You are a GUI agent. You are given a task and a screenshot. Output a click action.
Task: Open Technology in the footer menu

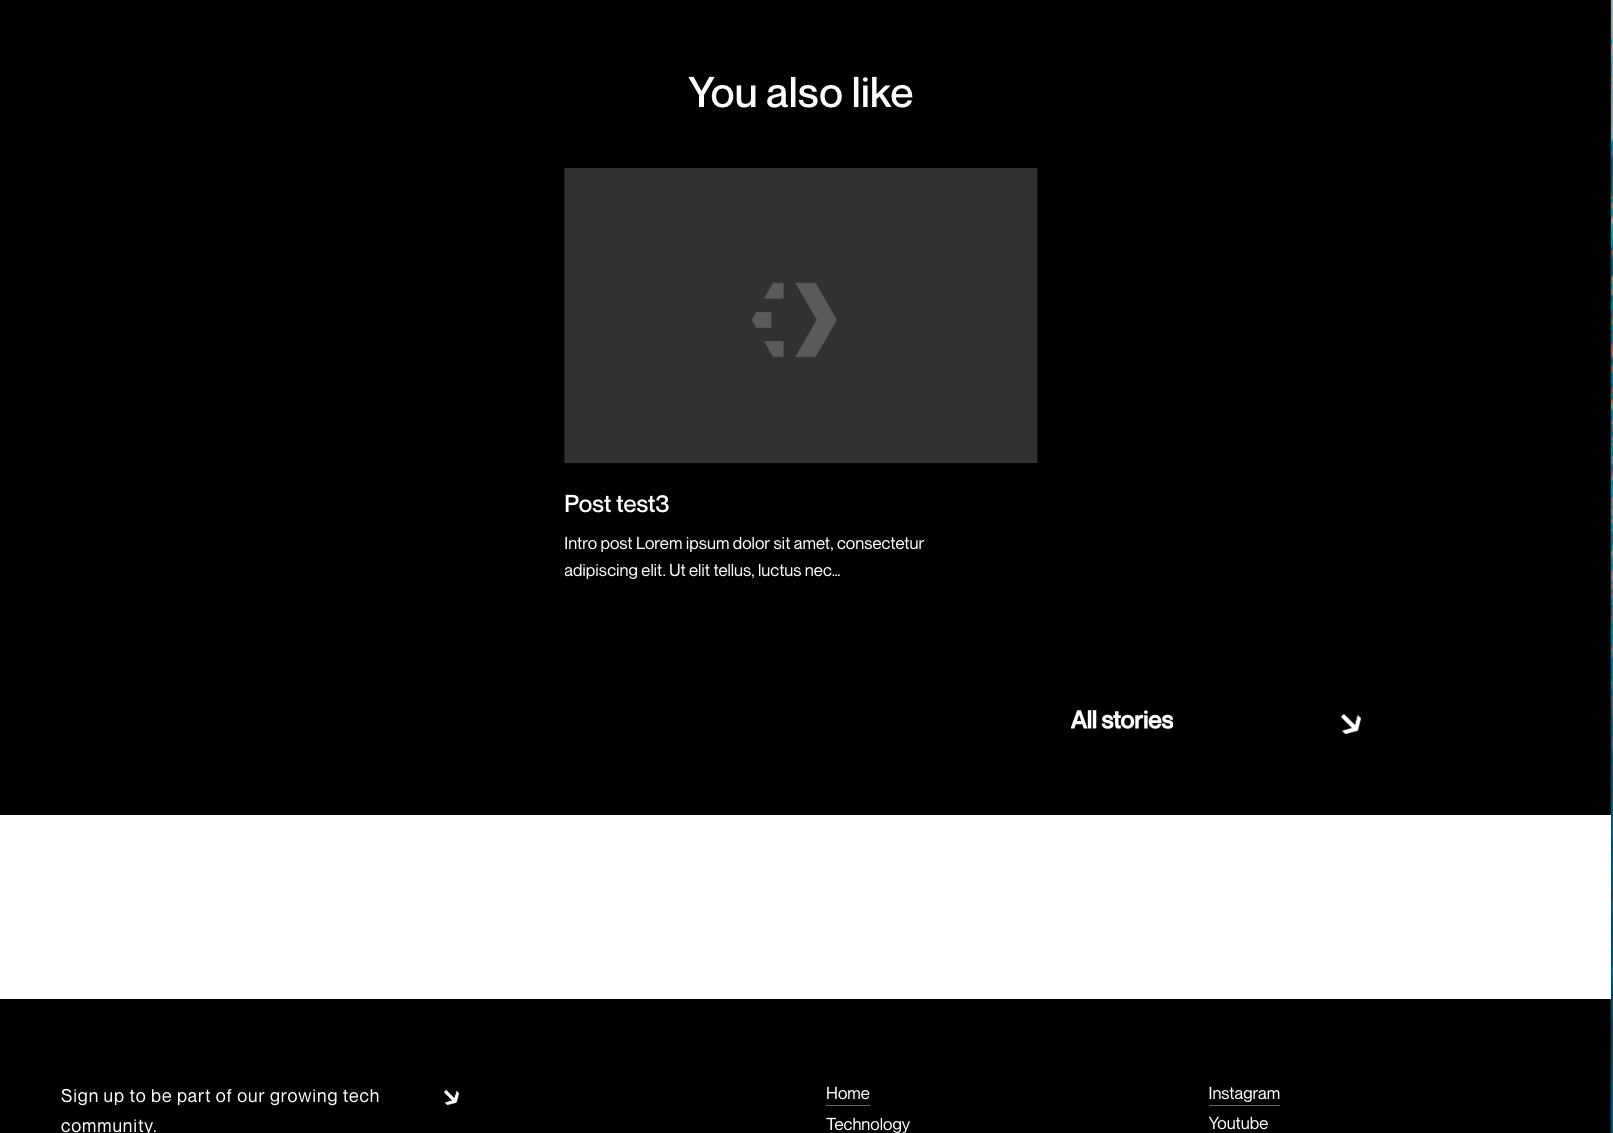click(x=867, y=1123)
